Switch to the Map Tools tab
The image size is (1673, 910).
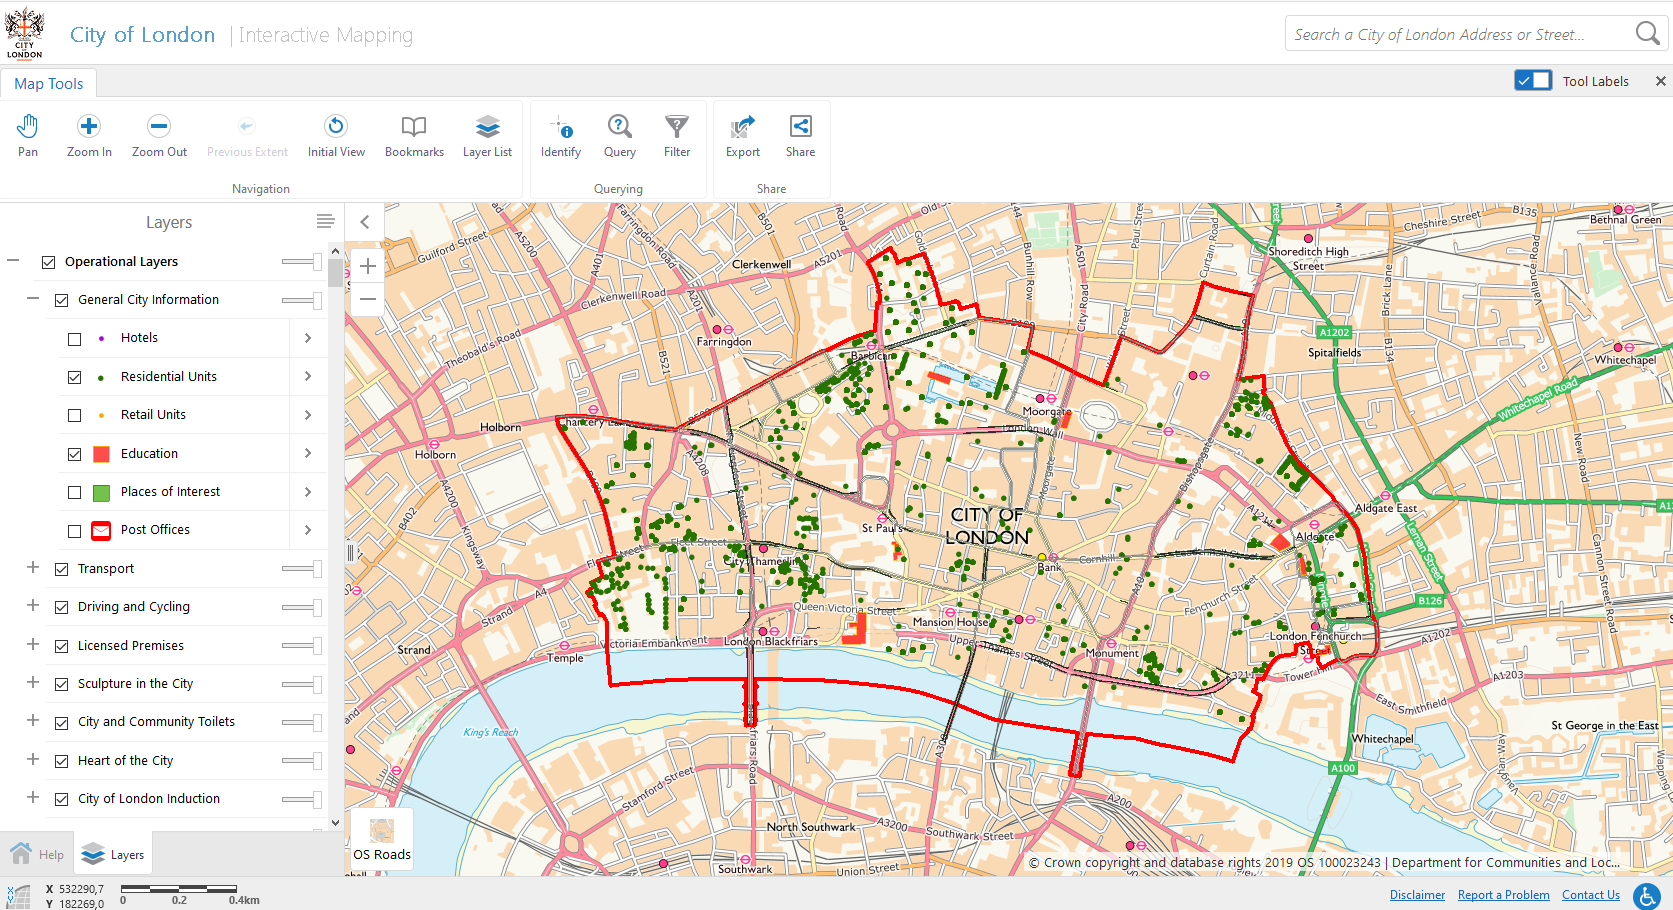point(49,83)
